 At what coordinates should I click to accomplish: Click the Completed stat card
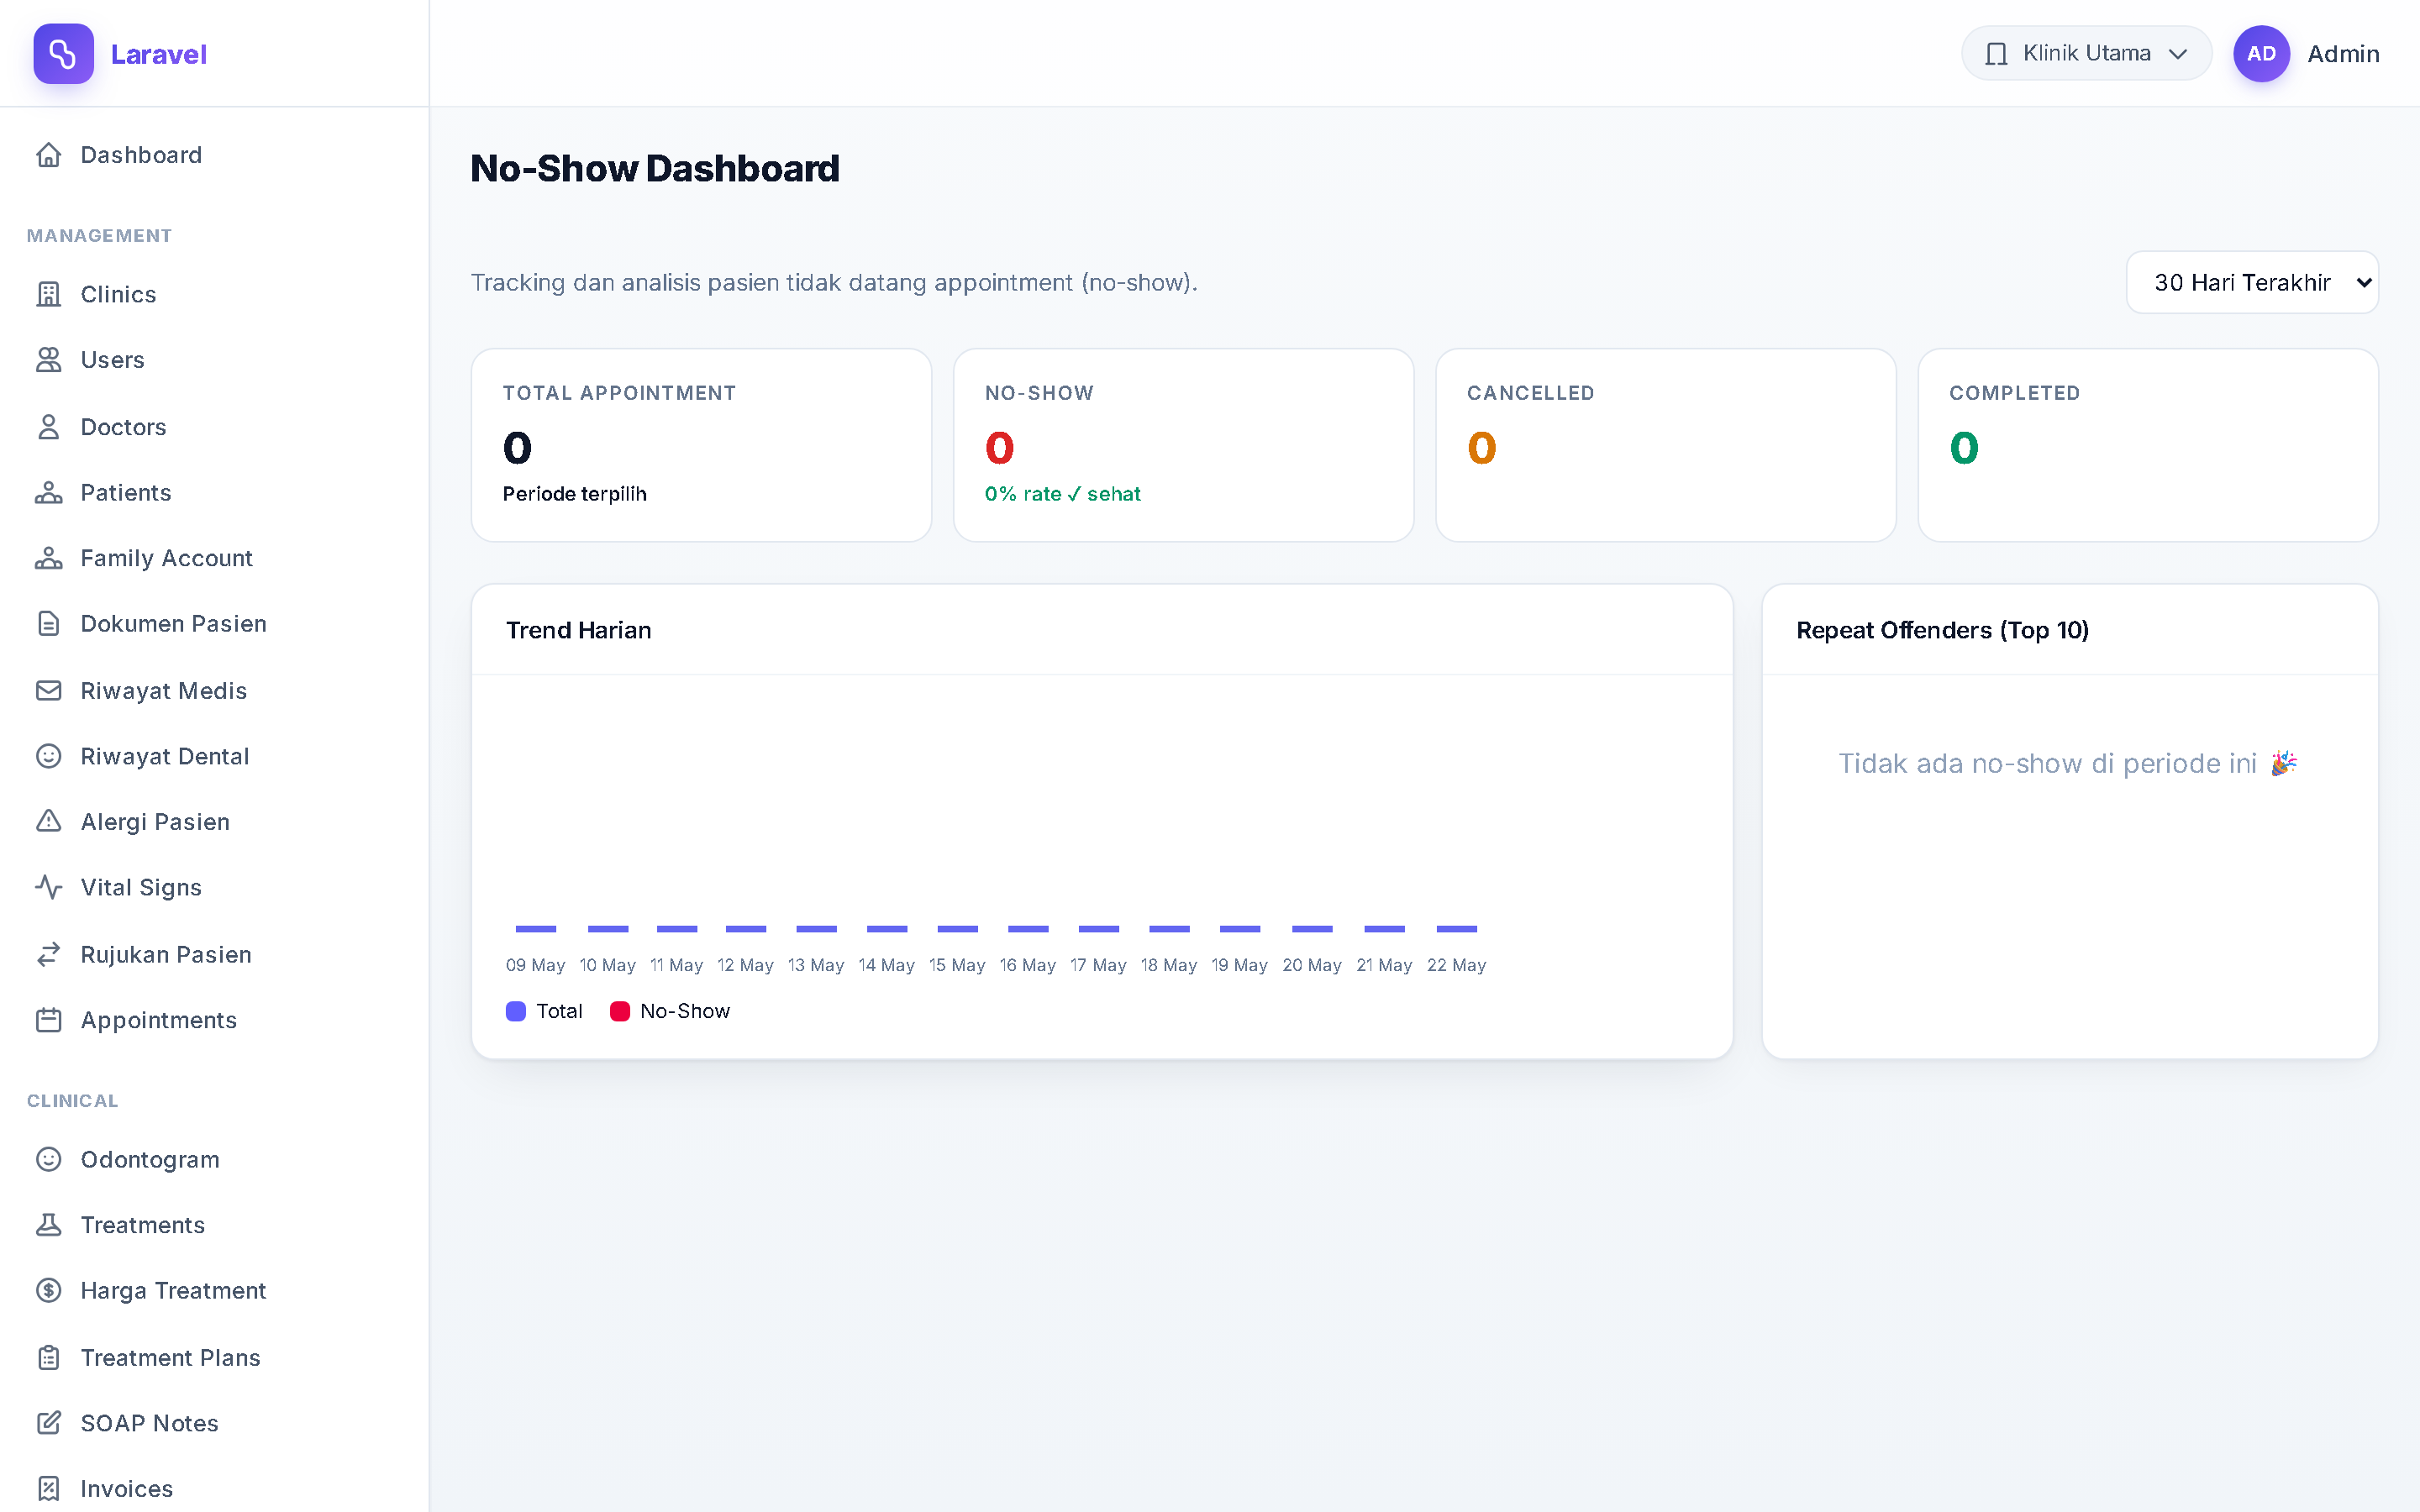click(x=2147, y=445)
